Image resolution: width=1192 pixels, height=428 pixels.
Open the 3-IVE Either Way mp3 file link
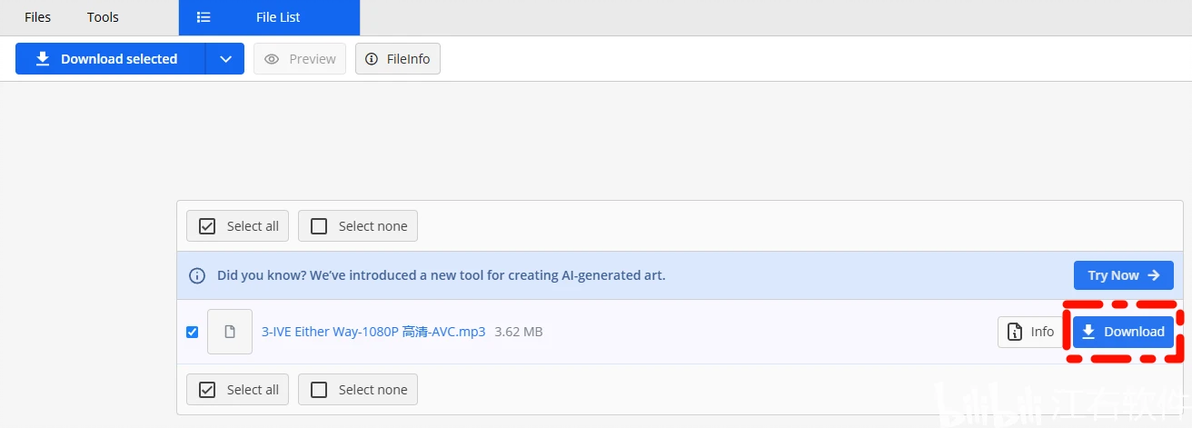373,331
